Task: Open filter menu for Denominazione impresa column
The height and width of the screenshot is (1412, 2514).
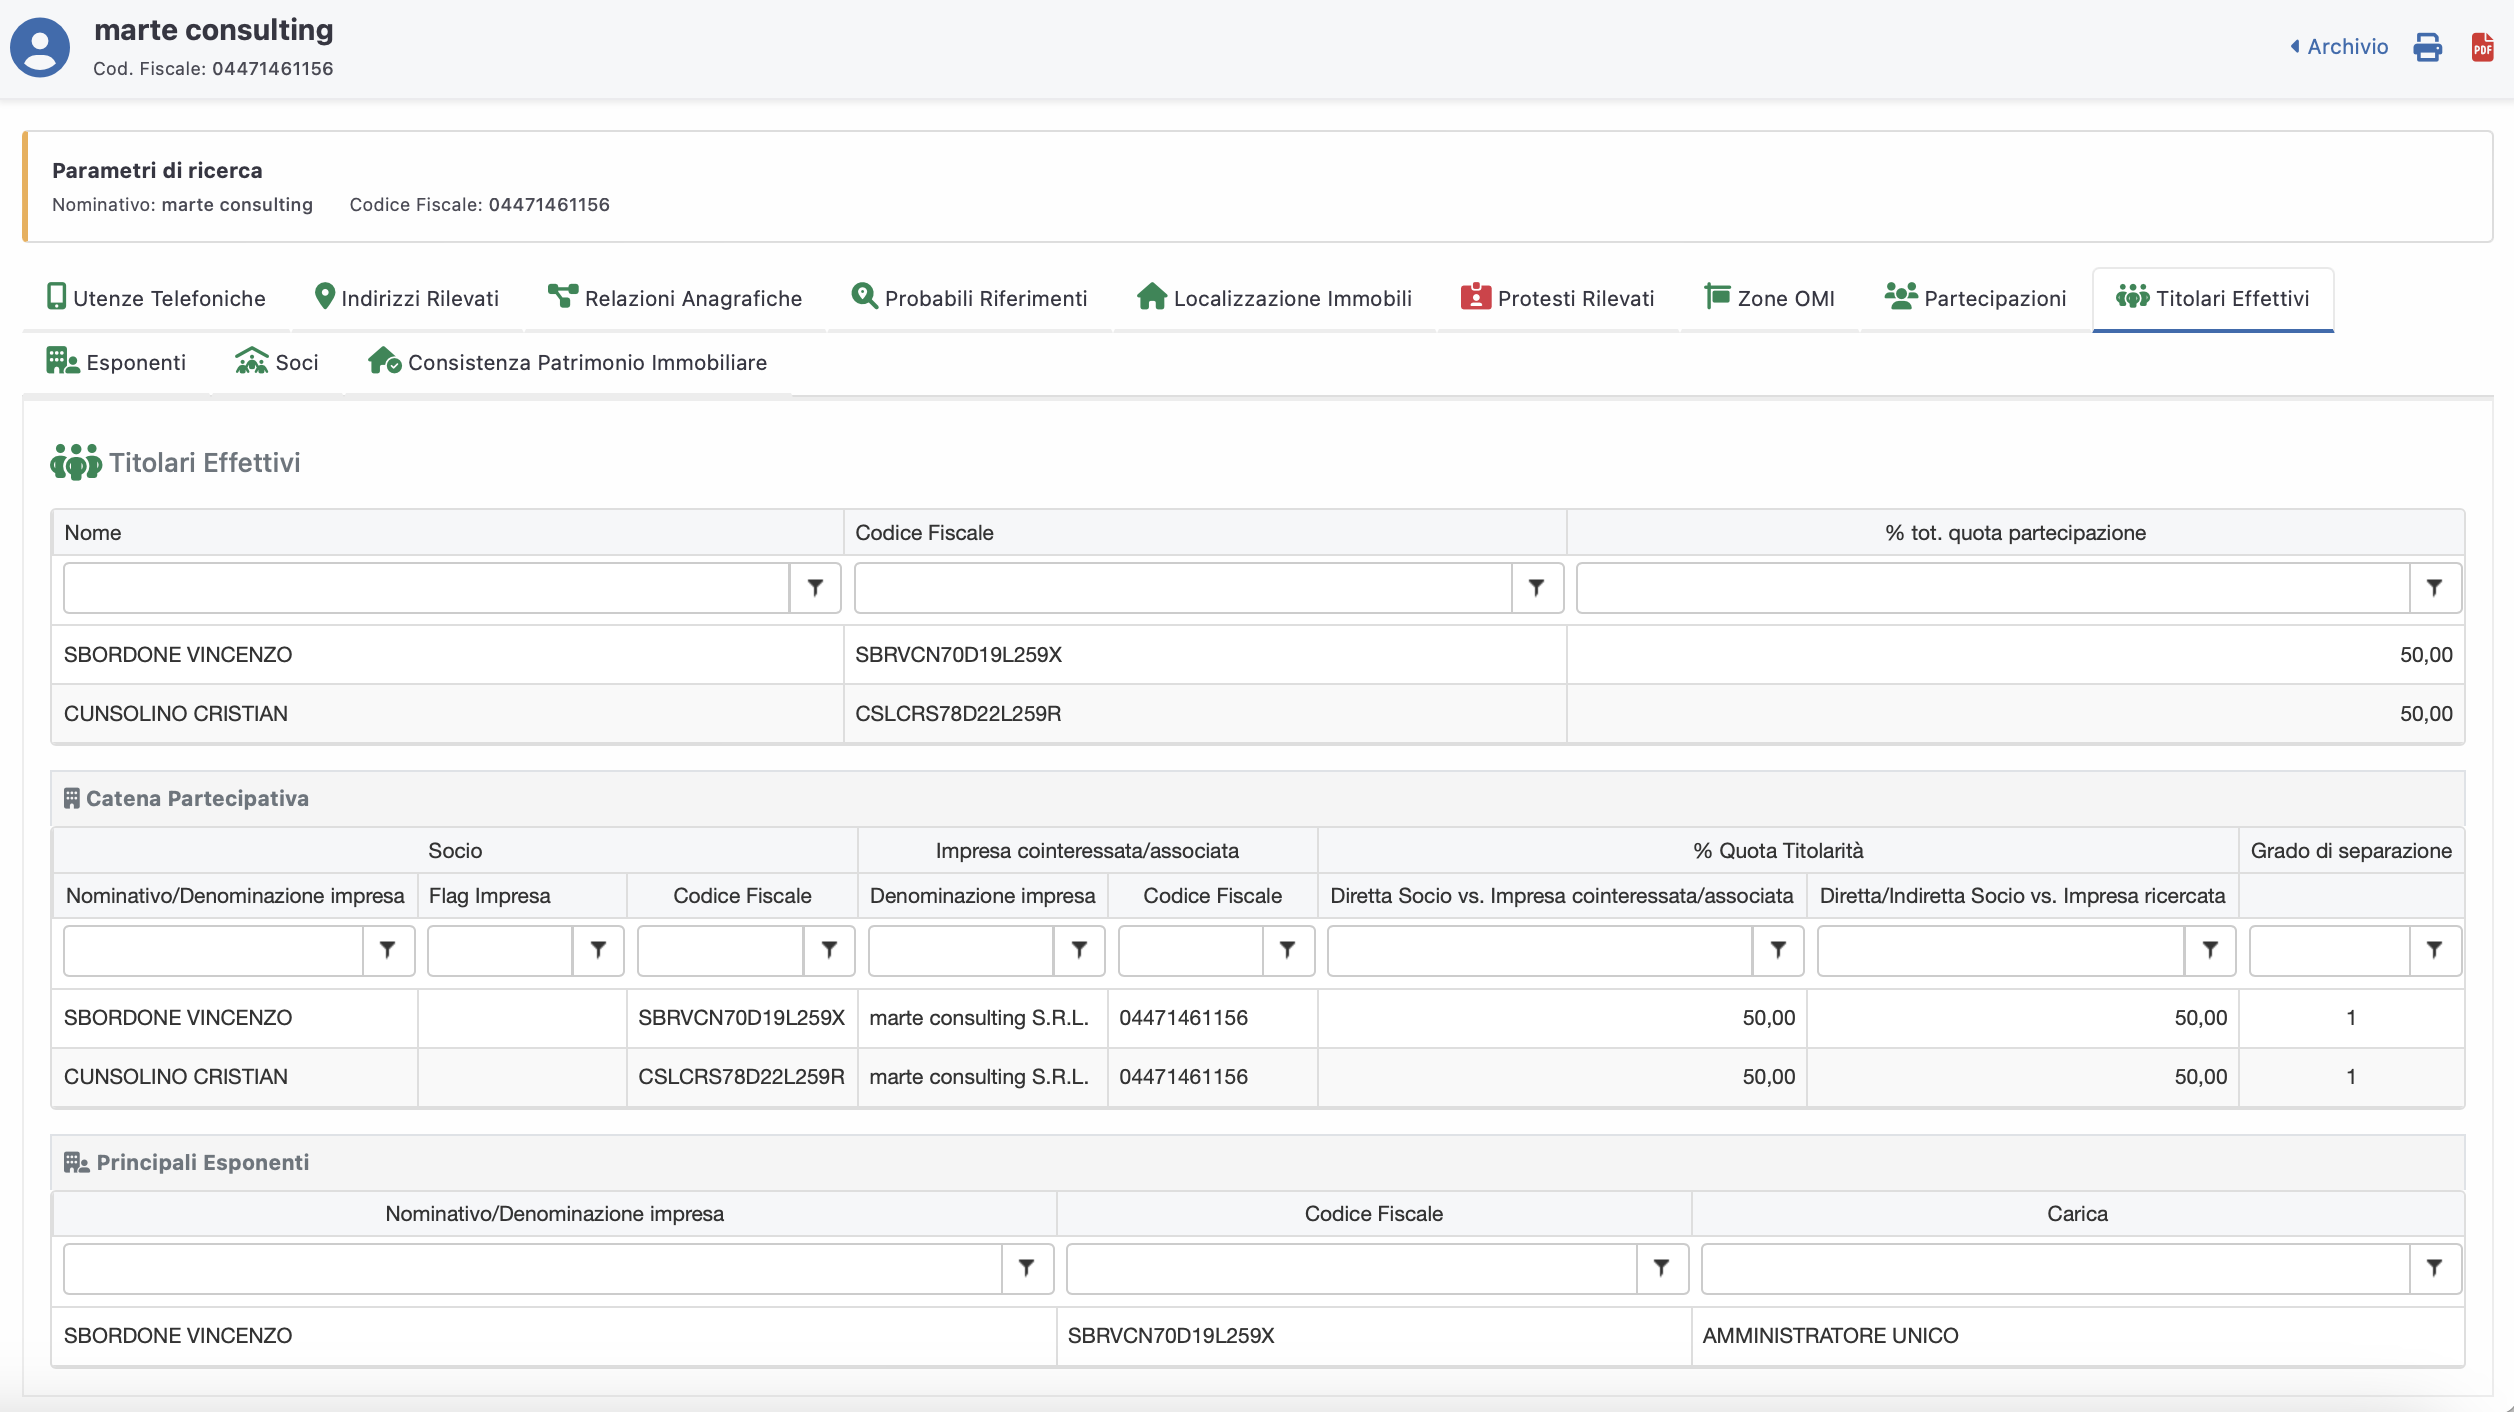Action: click(1079, 950)
